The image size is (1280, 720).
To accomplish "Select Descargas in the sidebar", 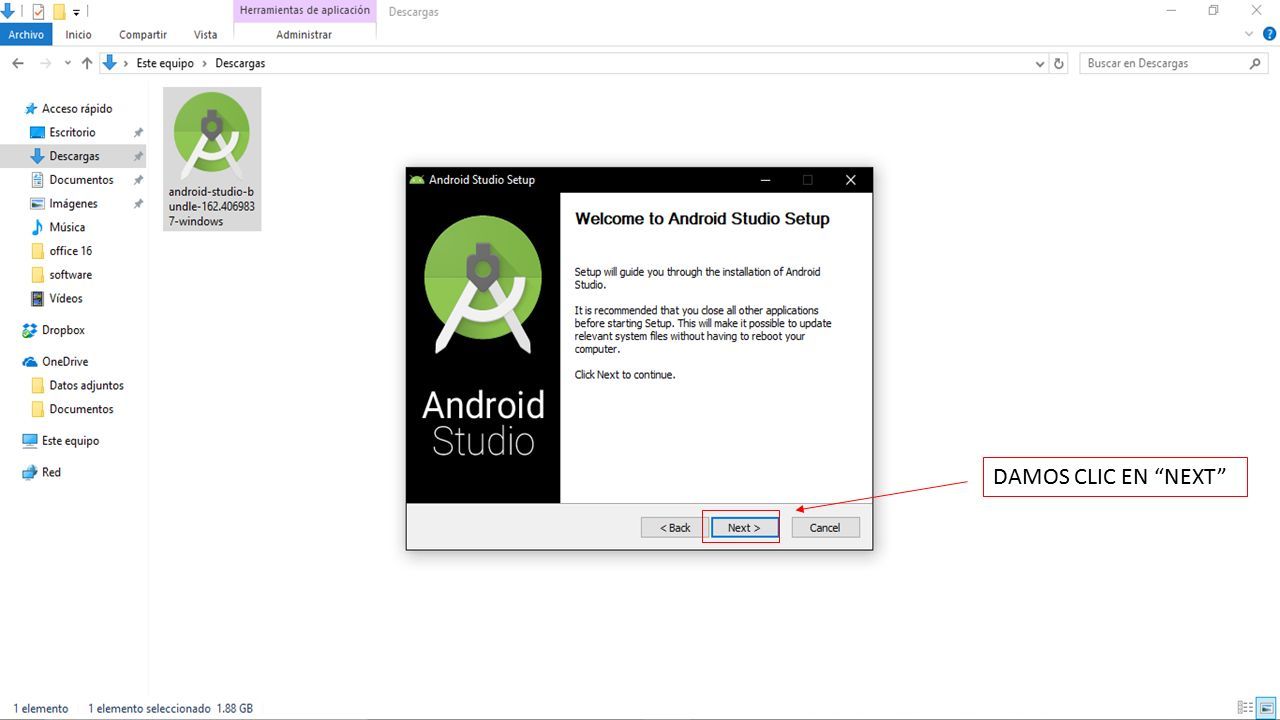I will pos(74,156).
